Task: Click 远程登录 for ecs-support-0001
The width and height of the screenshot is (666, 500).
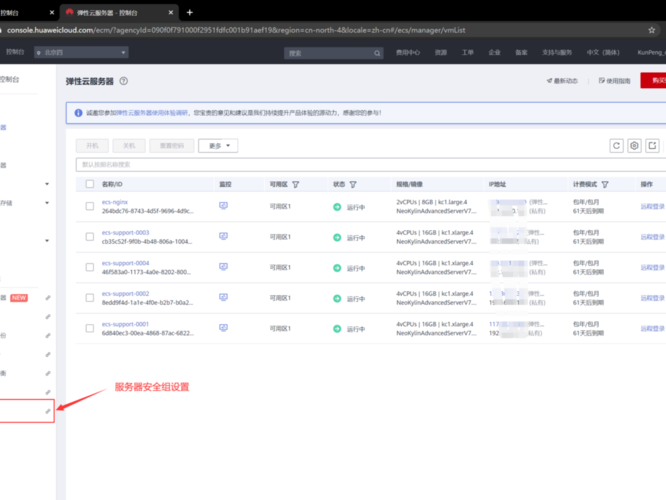Action: click(x=652, y=329)
